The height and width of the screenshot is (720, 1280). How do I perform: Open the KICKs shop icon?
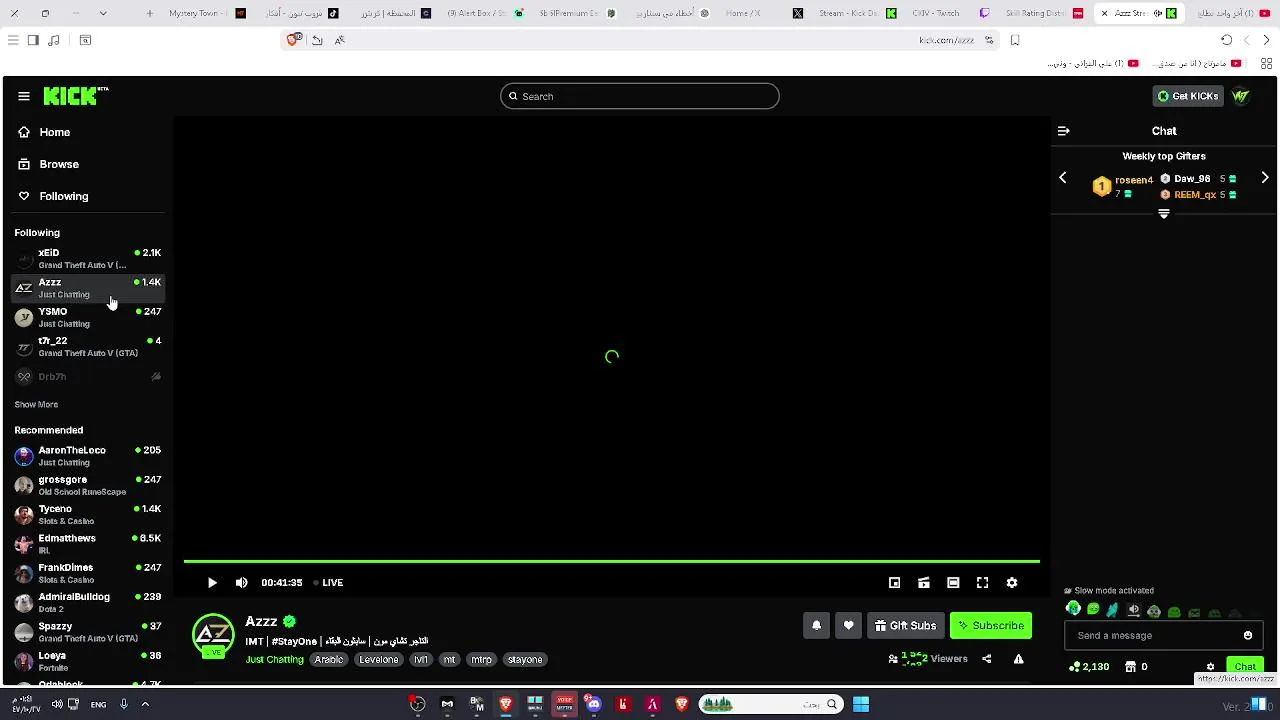point(1130,666)
